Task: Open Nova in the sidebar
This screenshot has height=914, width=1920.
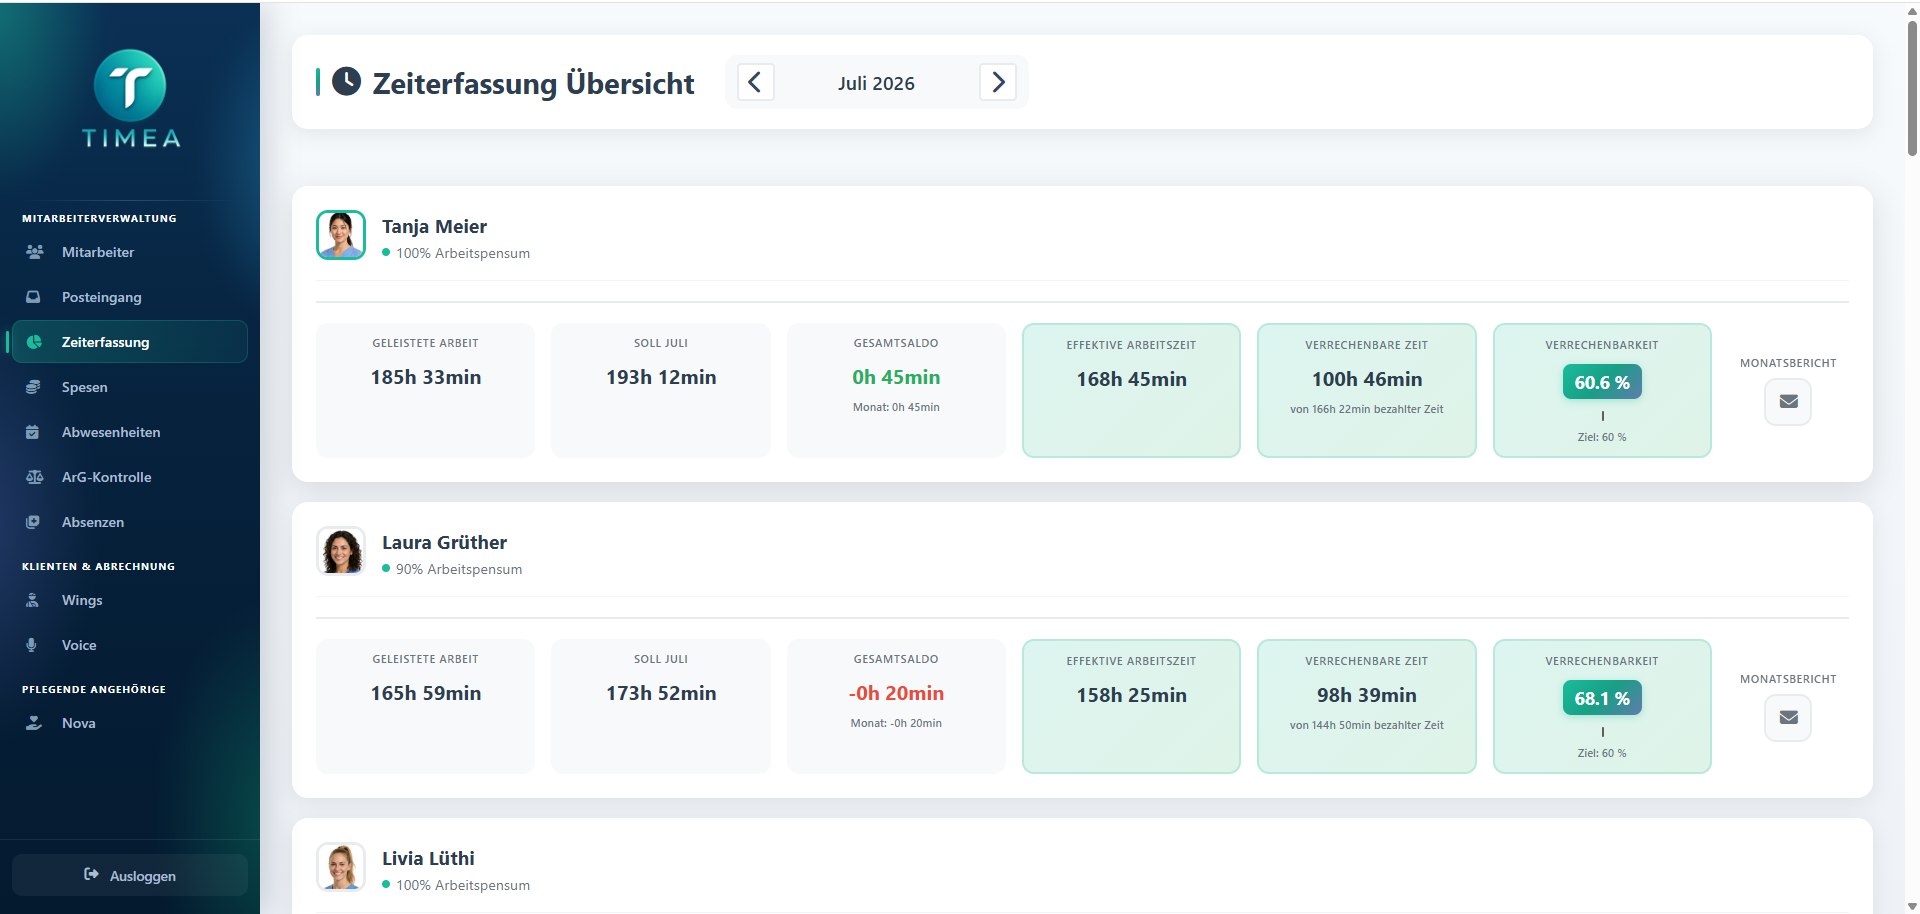Action: pos(129,723)
